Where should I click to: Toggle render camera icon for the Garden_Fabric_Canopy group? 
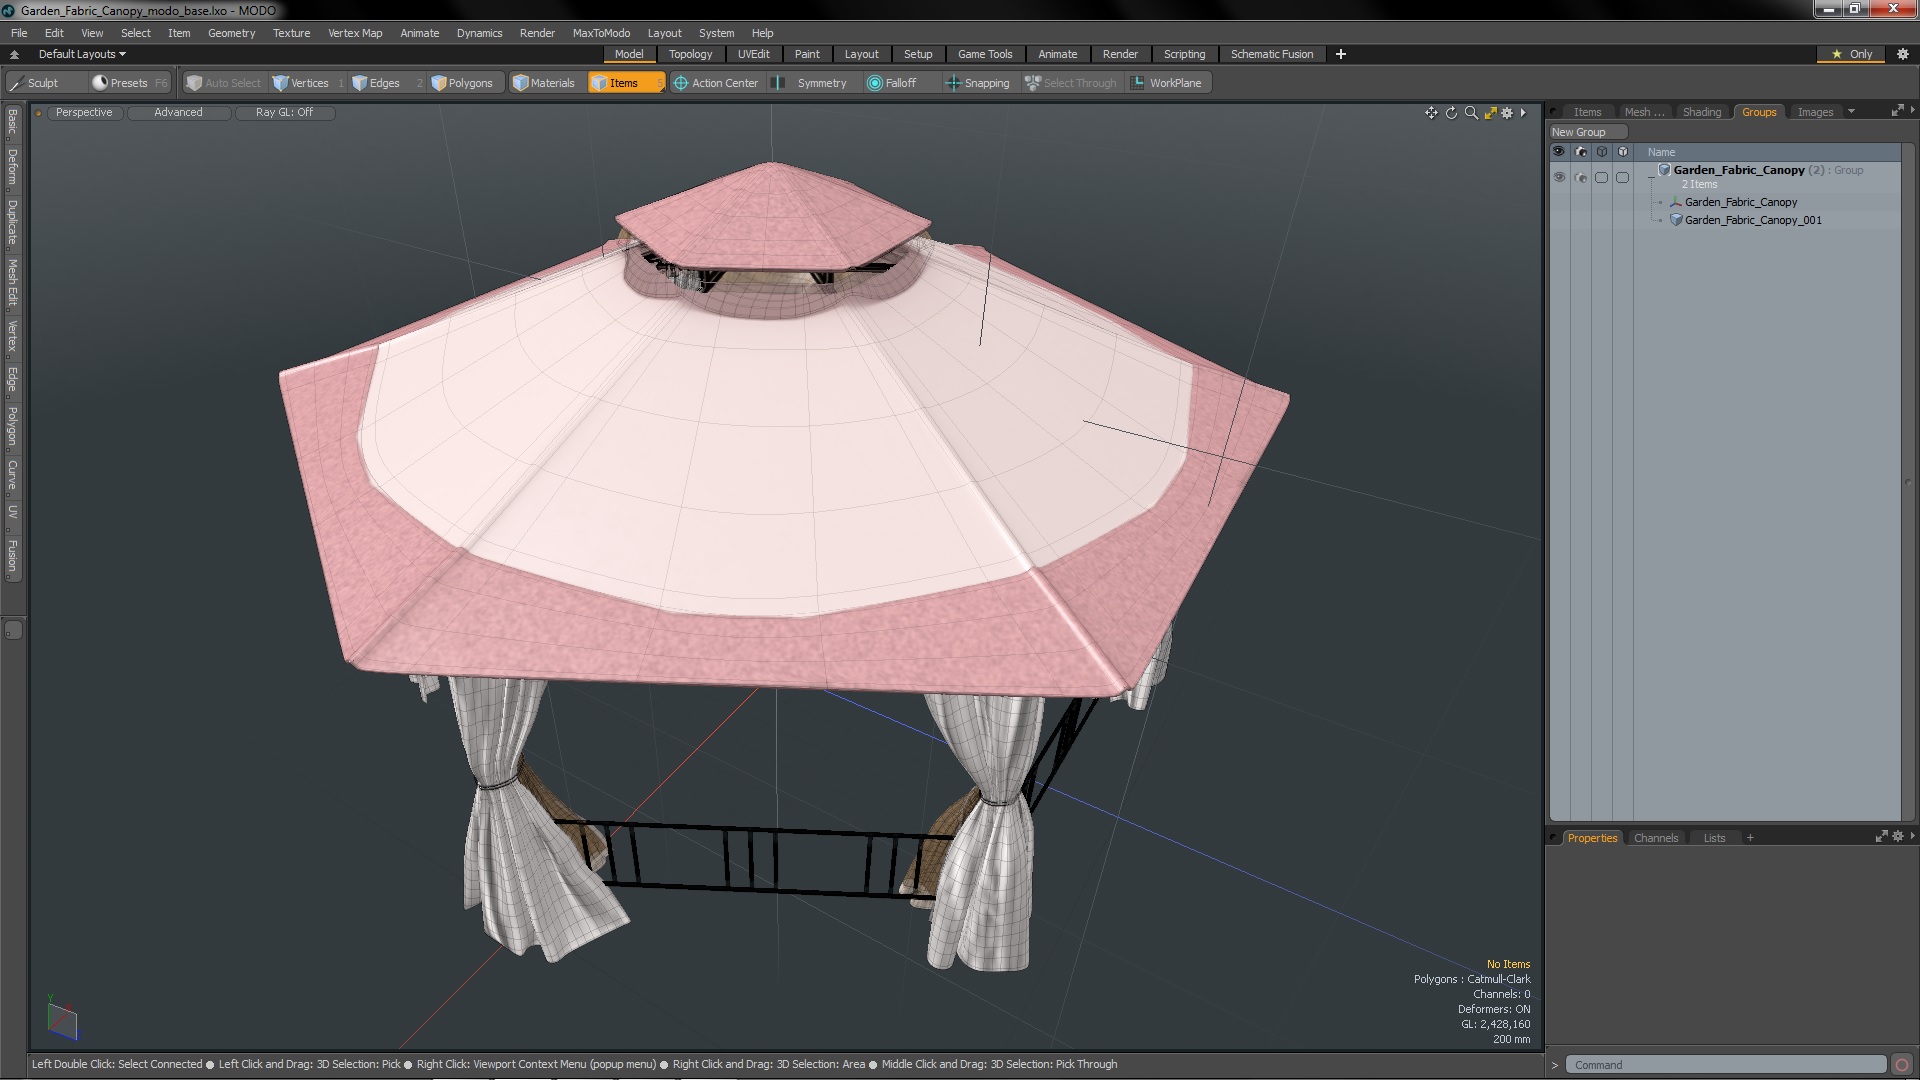(1580, 177)
